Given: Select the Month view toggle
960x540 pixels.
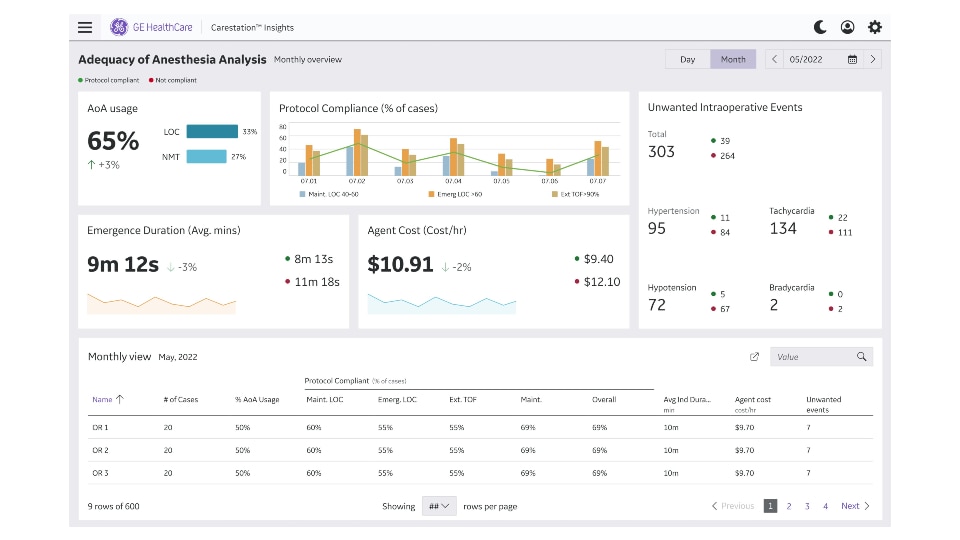Looking at the screenshot, I should [x=733, y=60].
